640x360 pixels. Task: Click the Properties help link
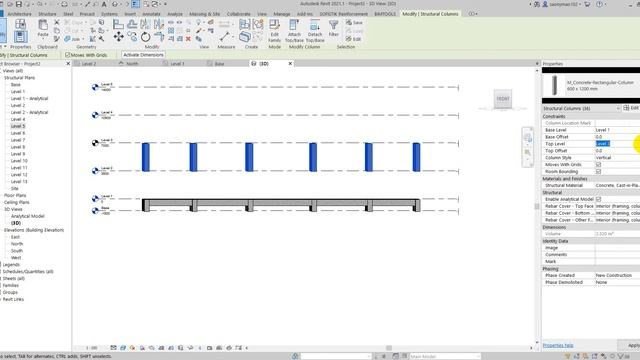point(558,345)
